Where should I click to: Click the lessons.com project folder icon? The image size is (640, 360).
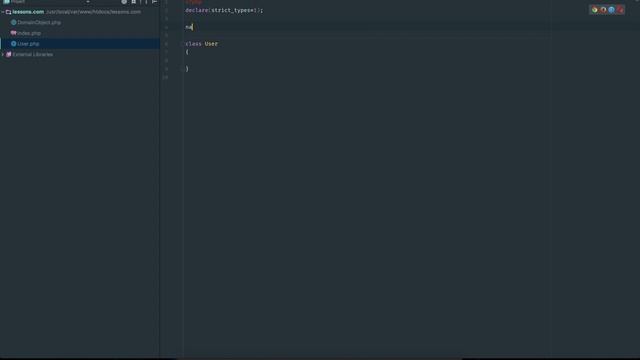(9, 12)
